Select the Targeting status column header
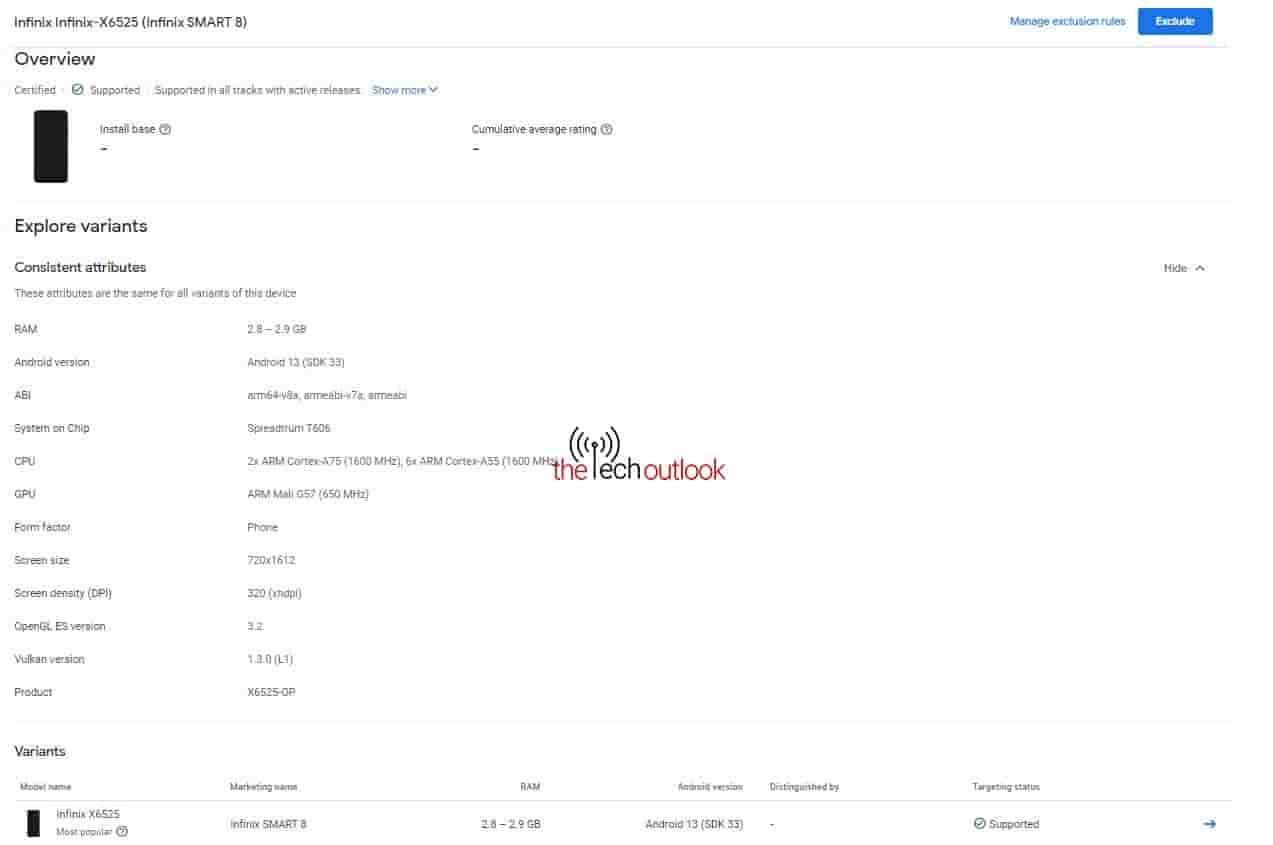 (1004, 787)
